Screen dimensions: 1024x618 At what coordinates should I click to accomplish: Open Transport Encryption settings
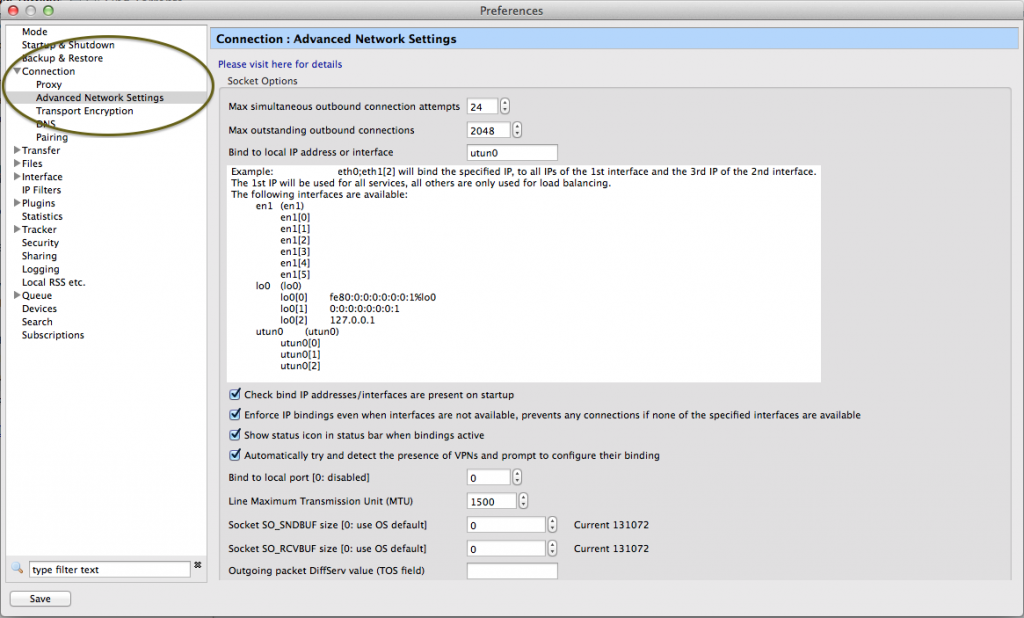[x=84, y=110]
